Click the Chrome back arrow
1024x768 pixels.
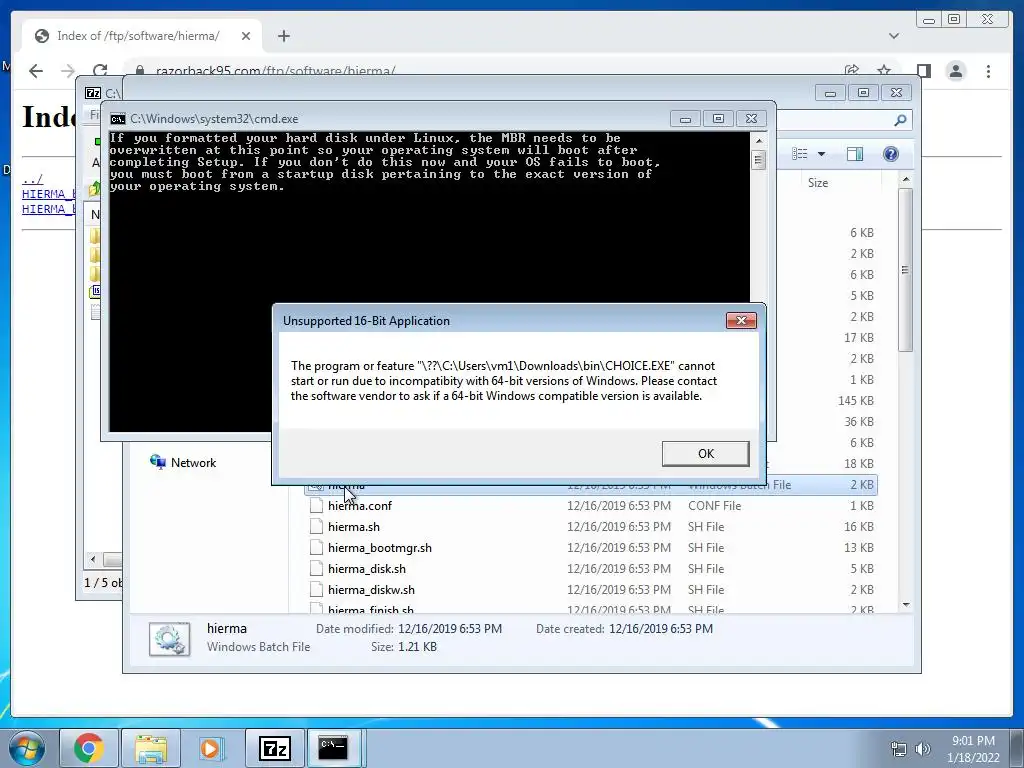(x=36, y=71)
